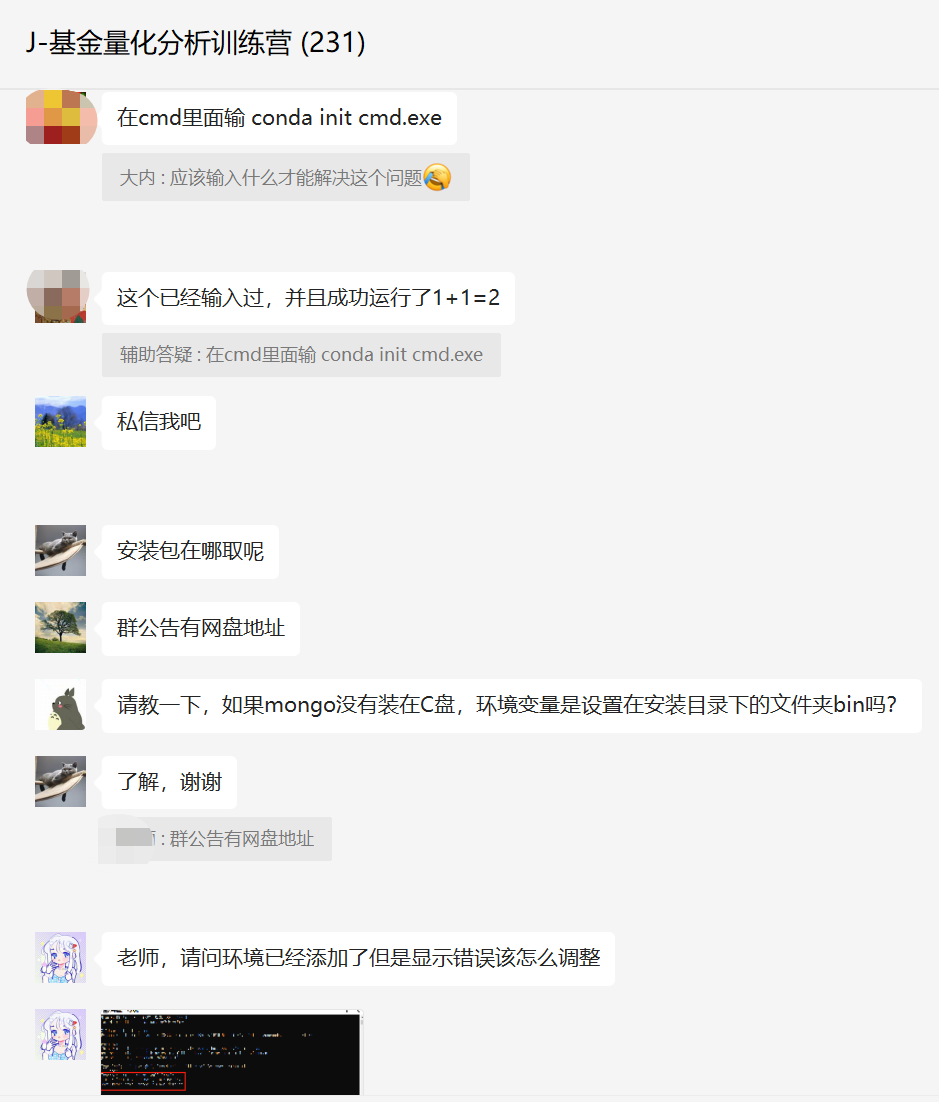This screenshot has width=939, height=1102.
Task: Open the black terminal screenshot image
Action: 231,1052
